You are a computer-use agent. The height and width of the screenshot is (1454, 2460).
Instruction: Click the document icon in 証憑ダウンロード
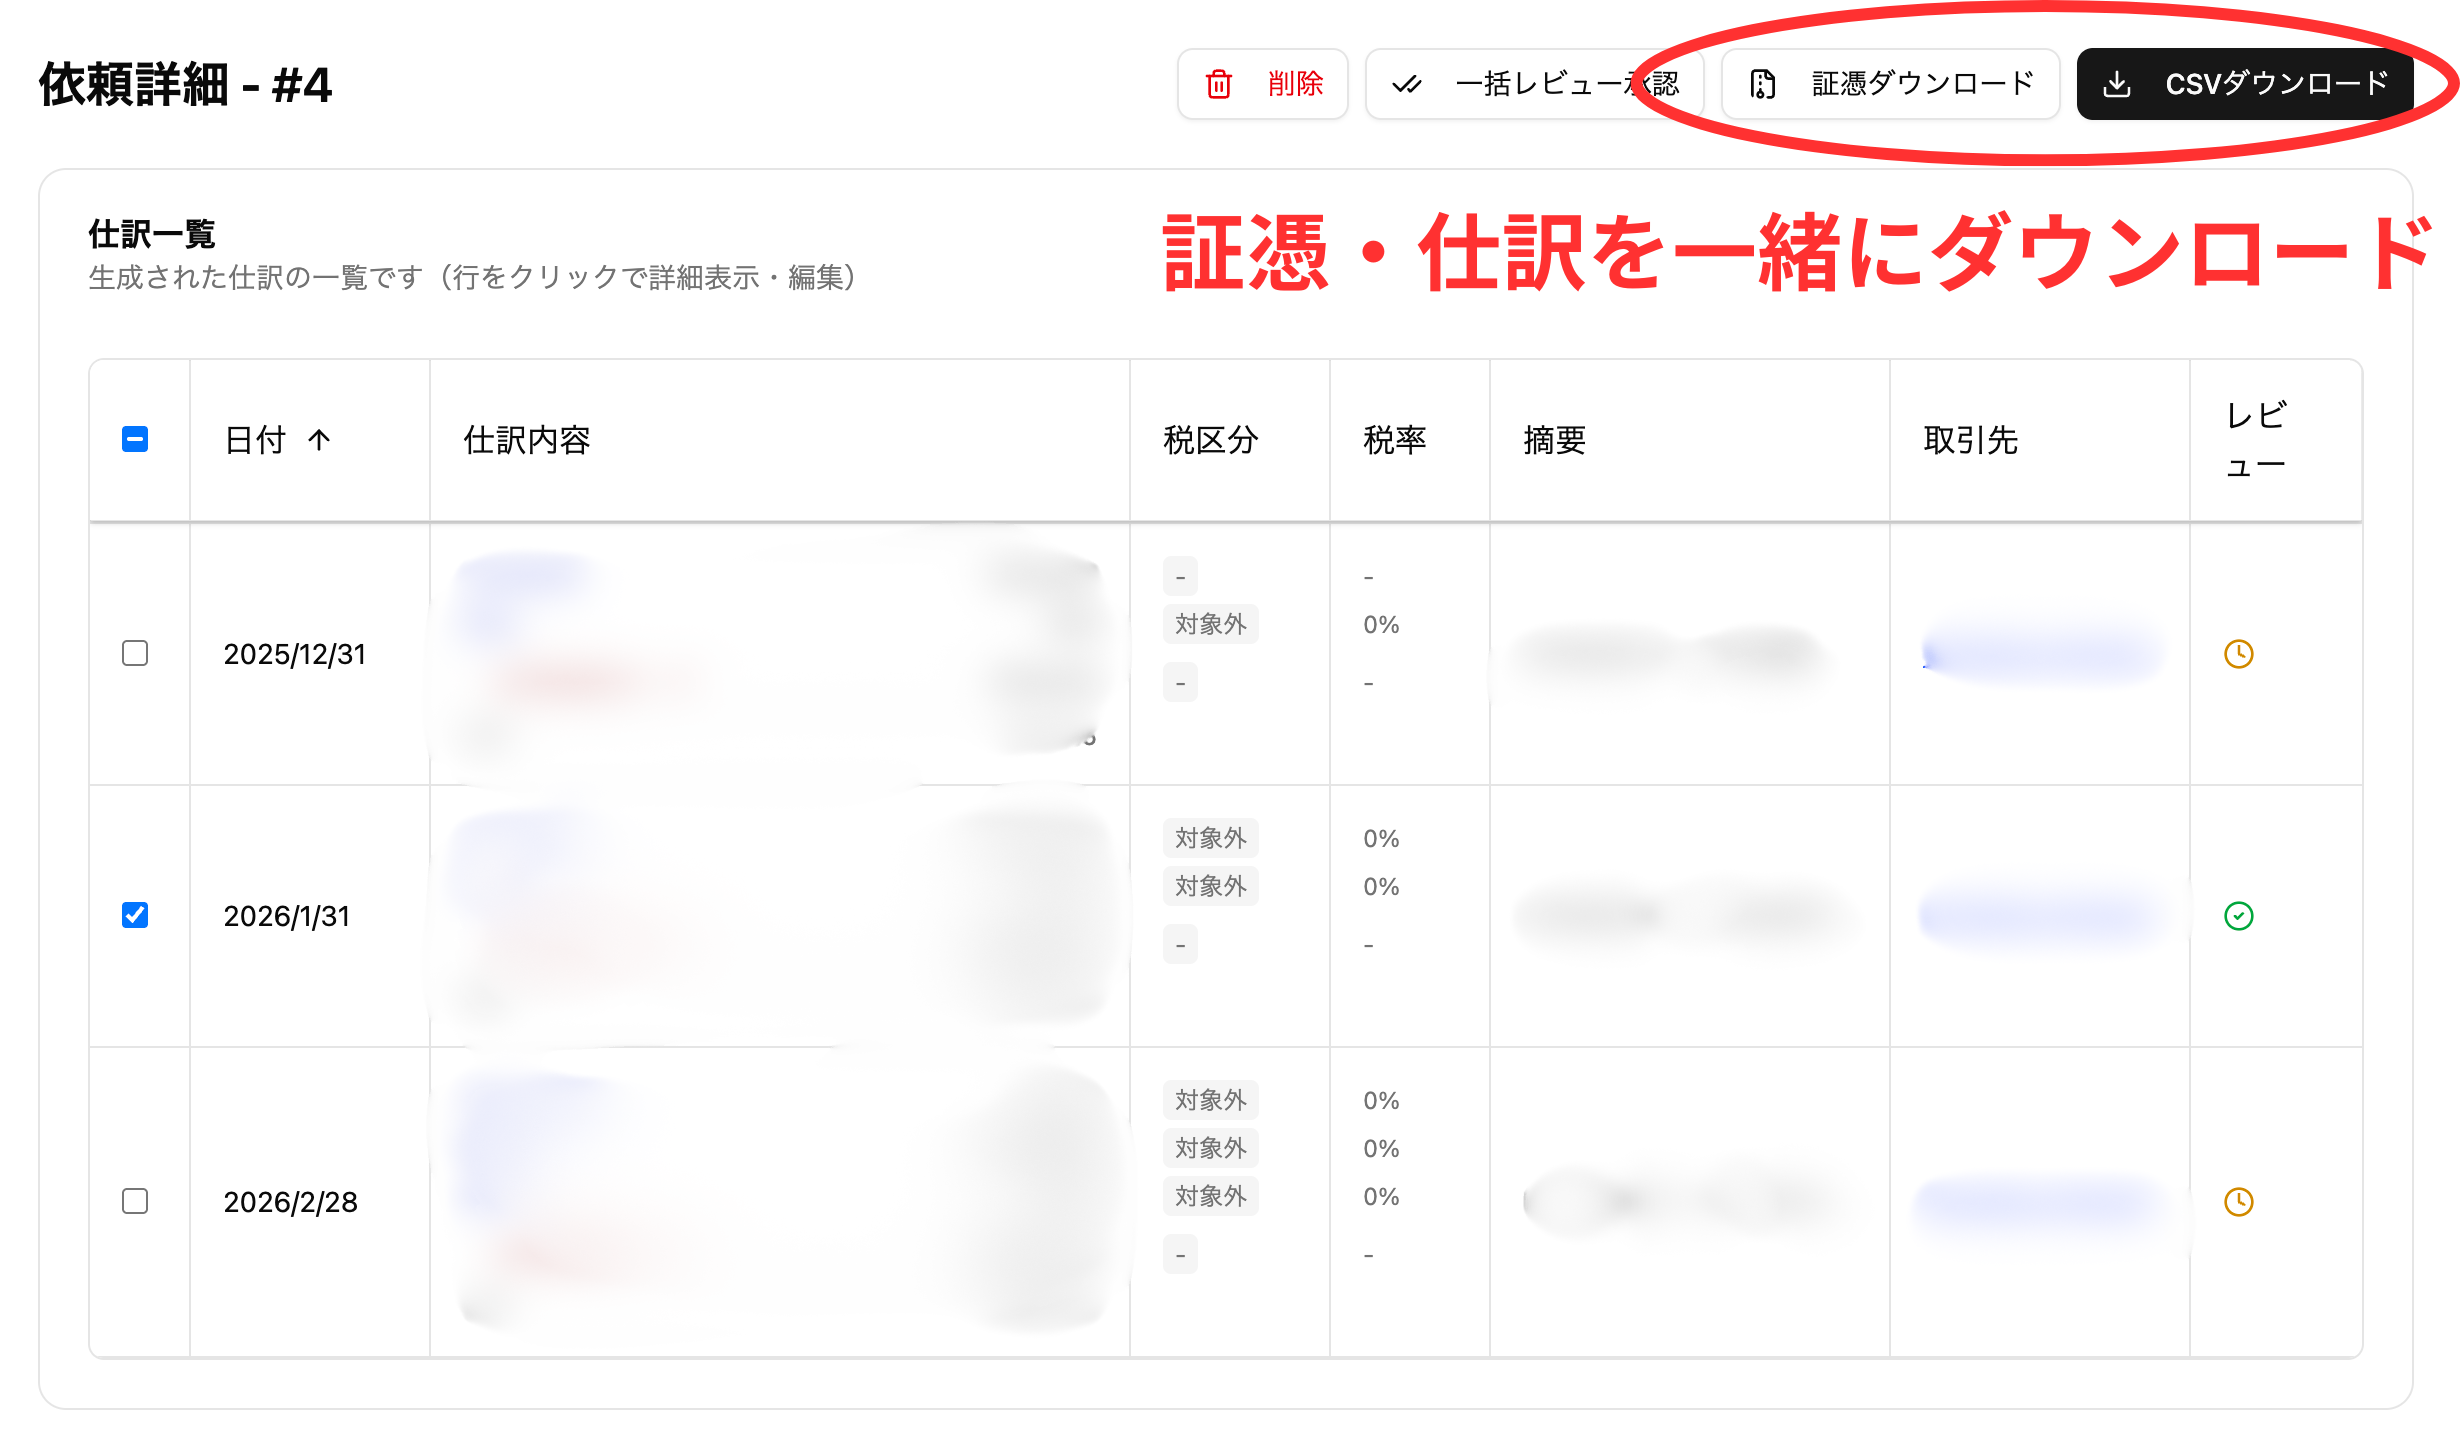[x=1762, y=84]
